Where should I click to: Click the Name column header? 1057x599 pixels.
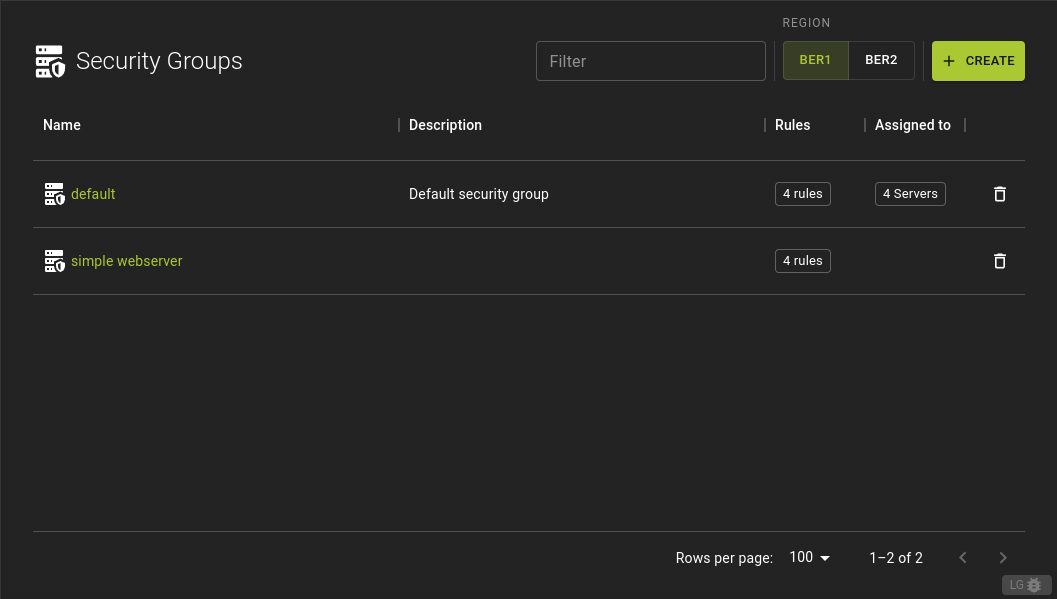pos(61,125)
